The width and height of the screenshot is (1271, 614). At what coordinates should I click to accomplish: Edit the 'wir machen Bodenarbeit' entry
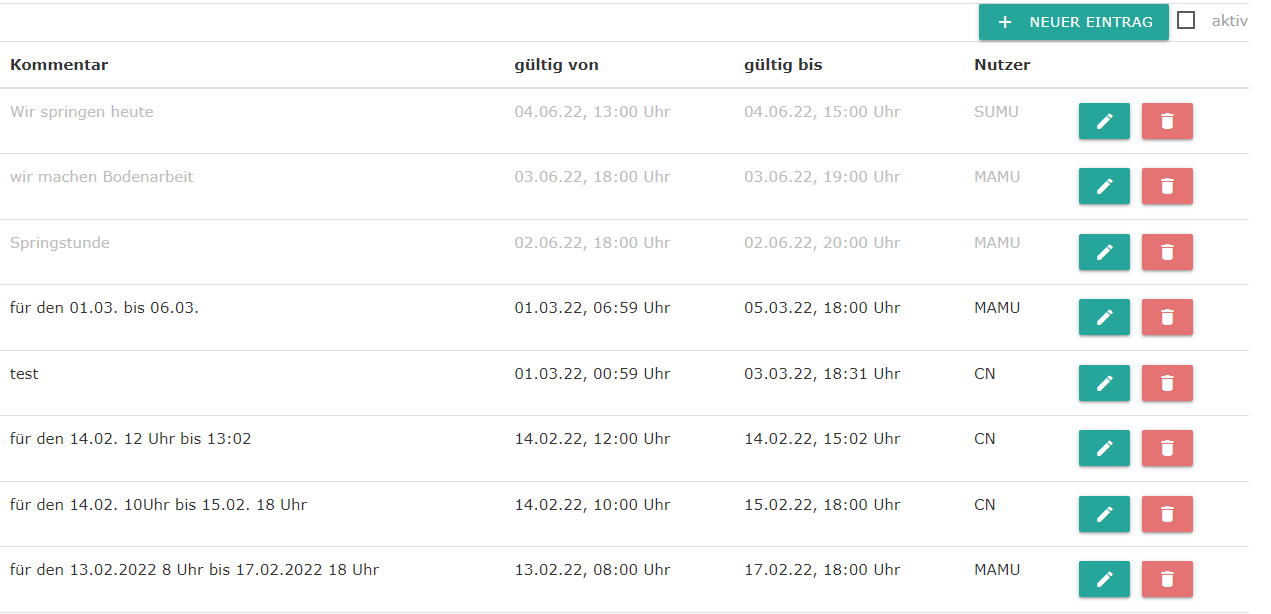click(x=1104, y=186)
